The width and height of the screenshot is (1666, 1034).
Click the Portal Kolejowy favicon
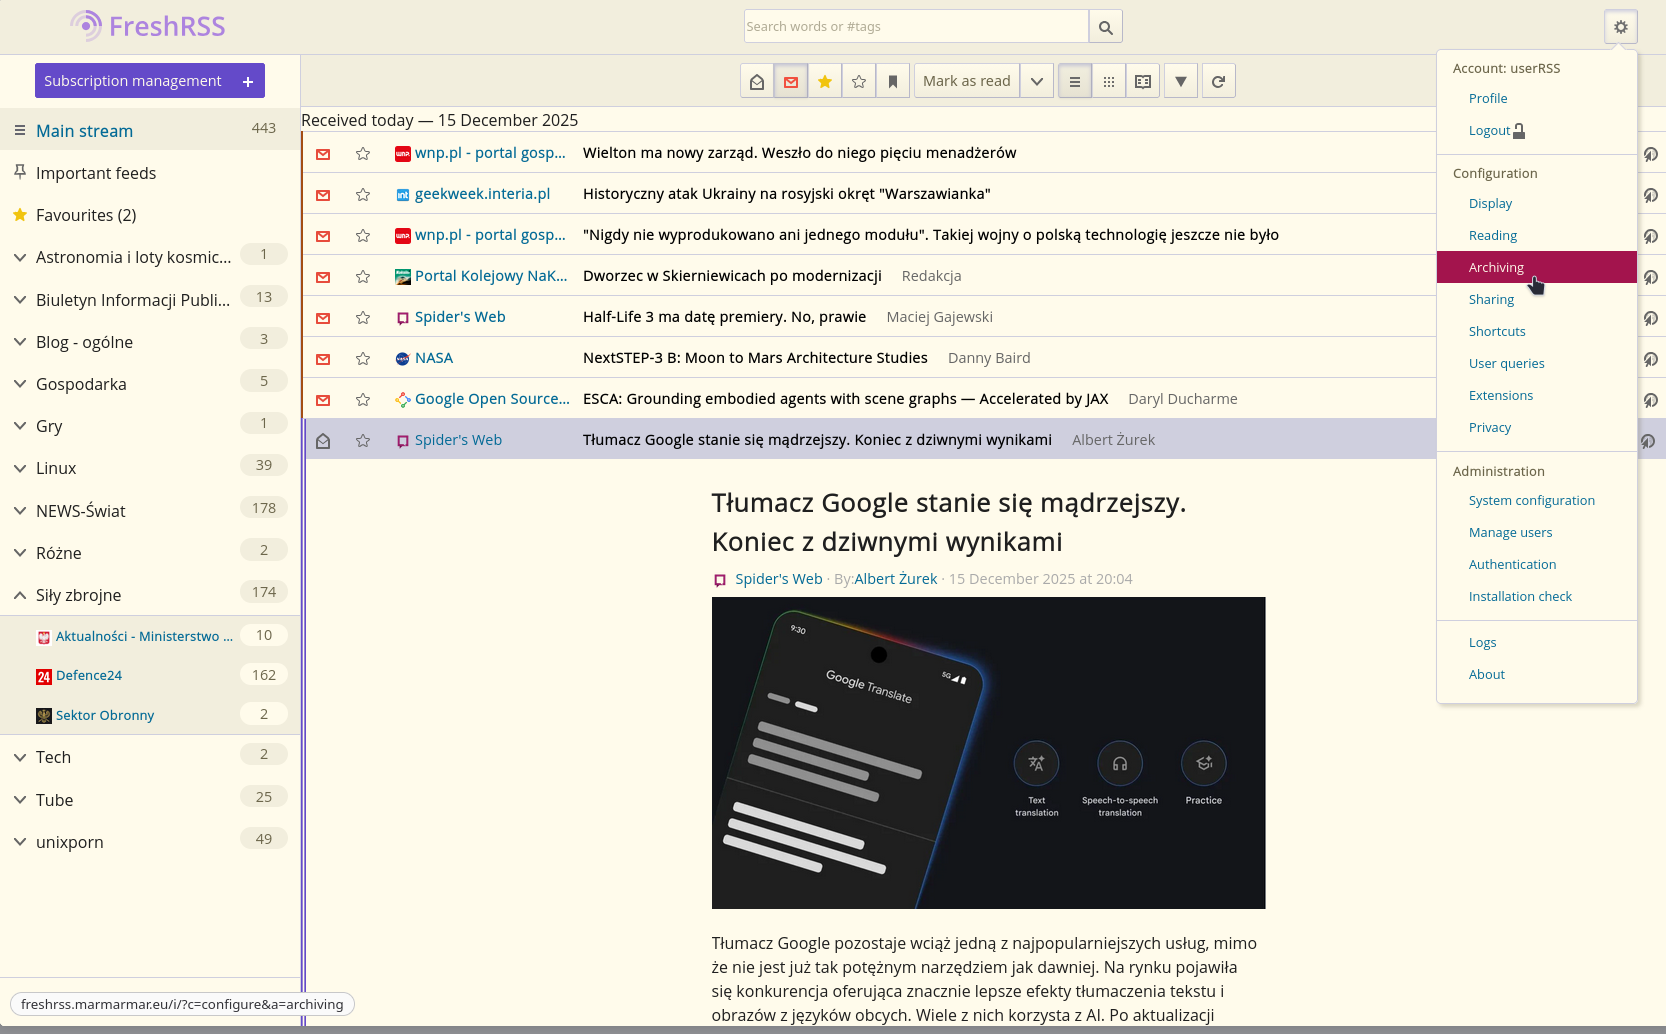(403, 277)
